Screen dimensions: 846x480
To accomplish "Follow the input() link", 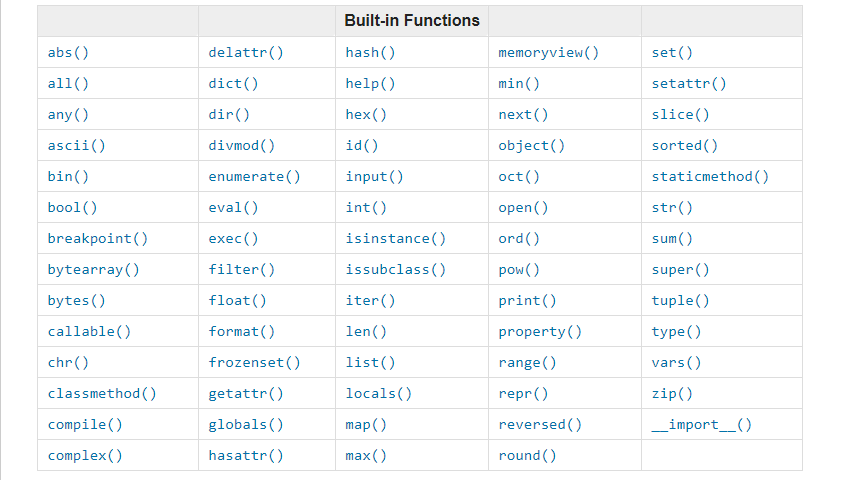I will pos(374,176).
